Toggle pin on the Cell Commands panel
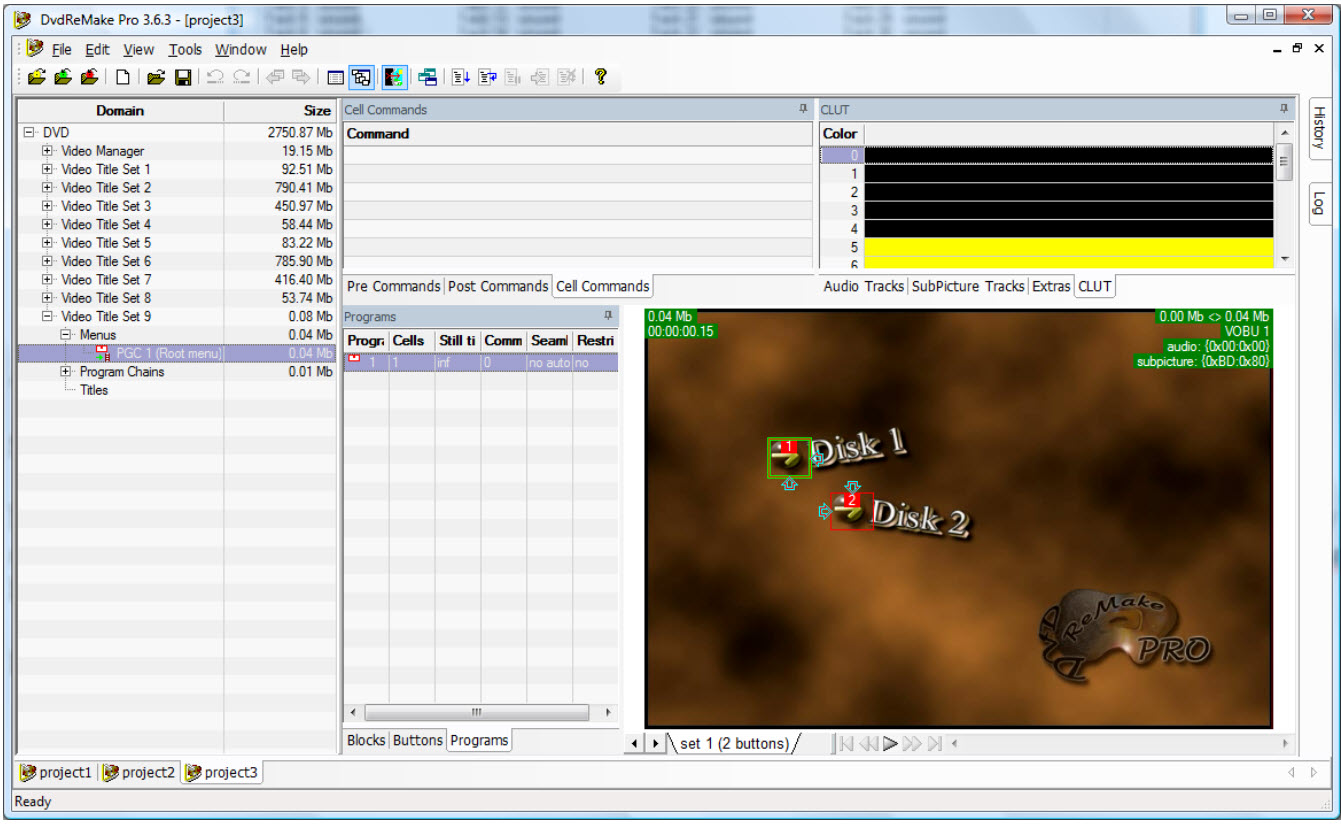 pos(802,109)
